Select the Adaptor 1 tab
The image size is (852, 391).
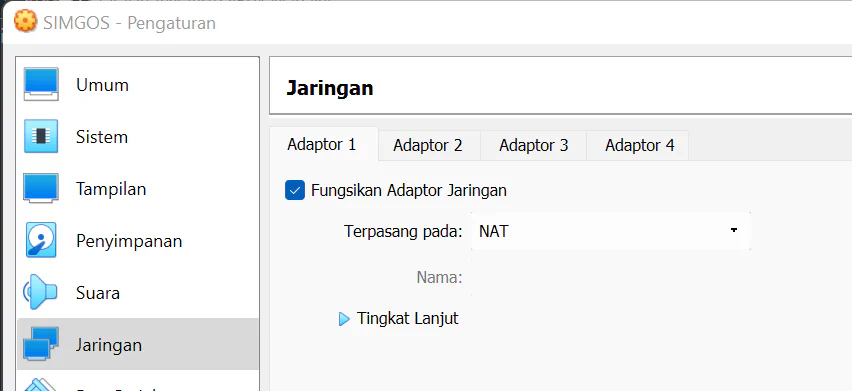(x=322, y=144)
